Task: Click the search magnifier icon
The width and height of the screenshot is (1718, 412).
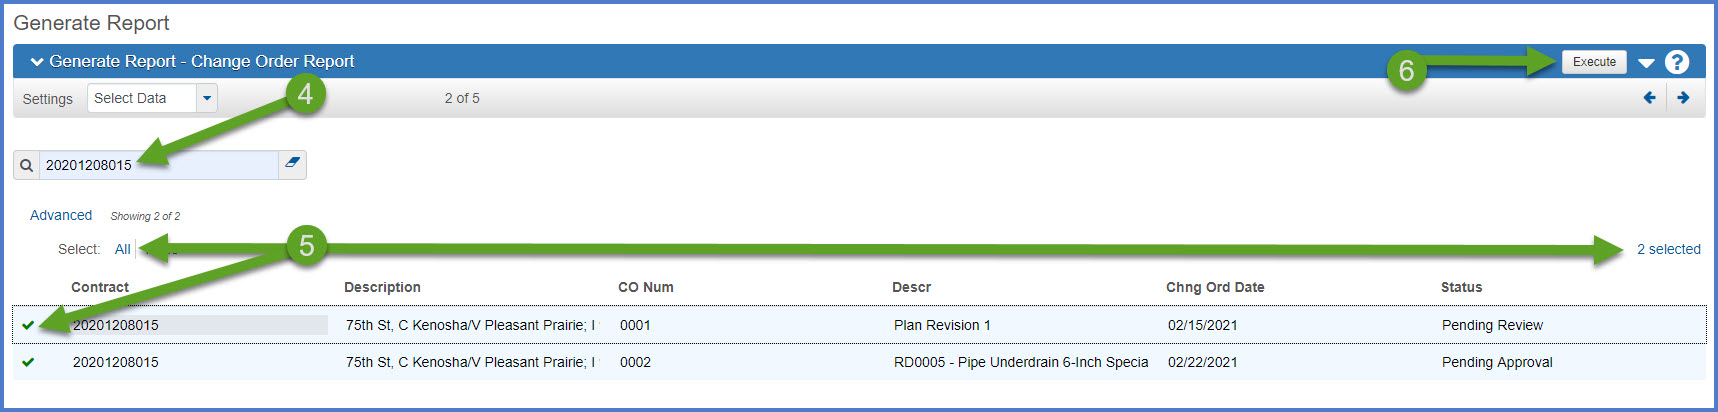Action: 27,165
